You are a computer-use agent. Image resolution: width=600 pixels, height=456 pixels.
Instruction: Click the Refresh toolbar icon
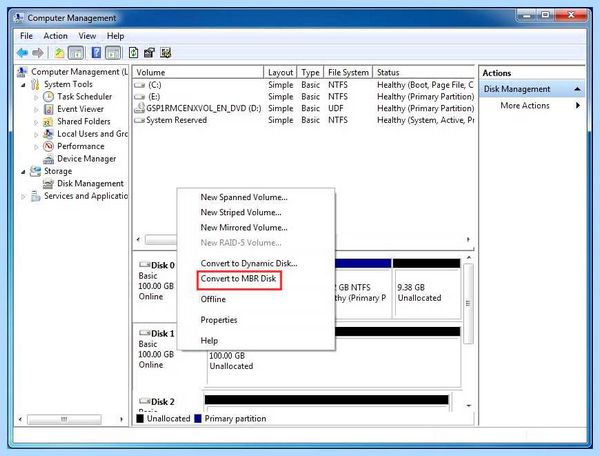(x=133, y=52)
